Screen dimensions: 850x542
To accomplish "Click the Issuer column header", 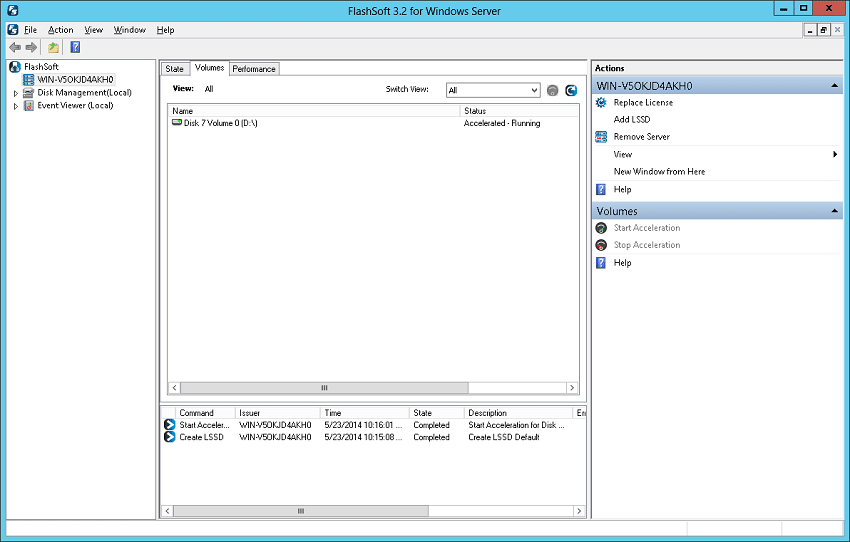I will click(x=278, y=413).
